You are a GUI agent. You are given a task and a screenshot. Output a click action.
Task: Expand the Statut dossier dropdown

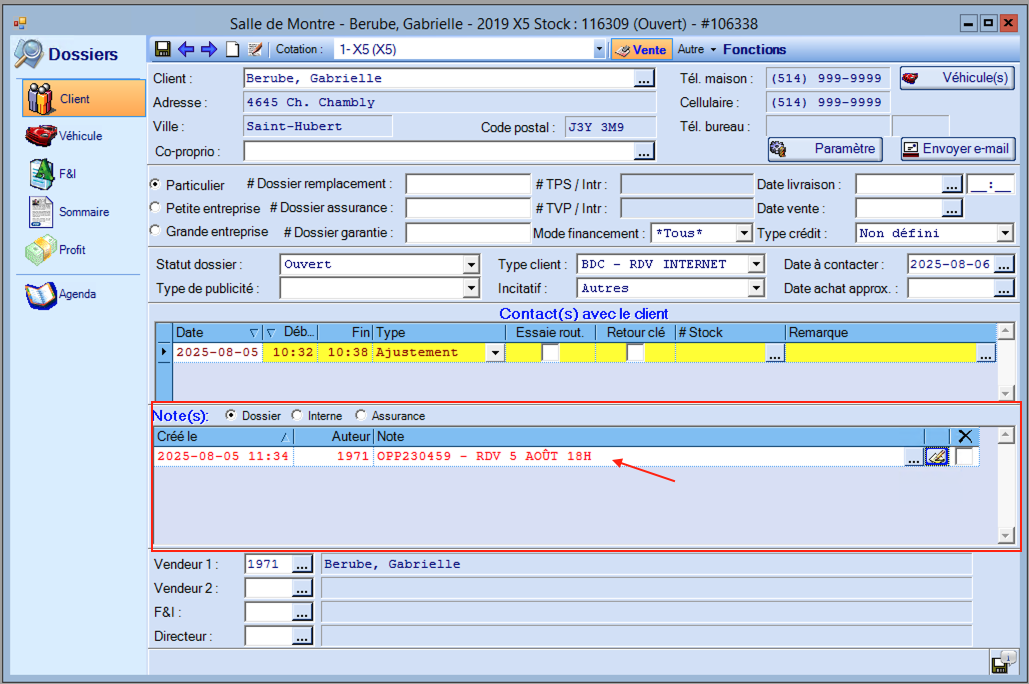tap(472, 265)
